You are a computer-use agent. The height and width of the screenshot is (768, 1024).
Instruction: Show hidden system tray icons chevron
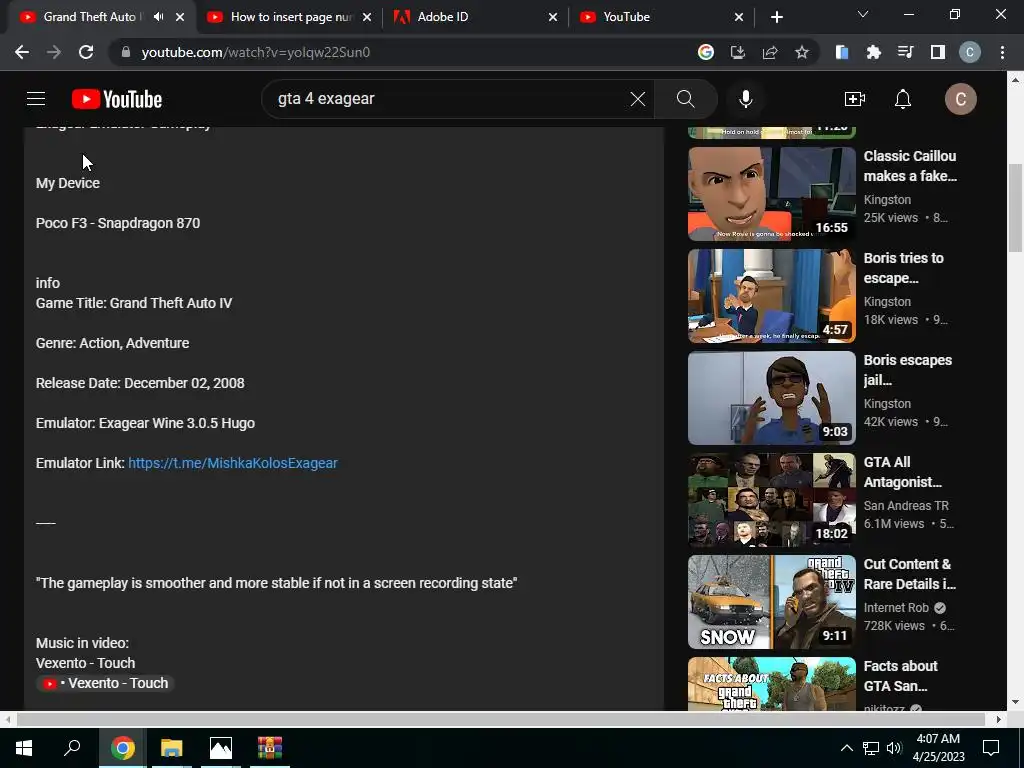coord(846,748)
